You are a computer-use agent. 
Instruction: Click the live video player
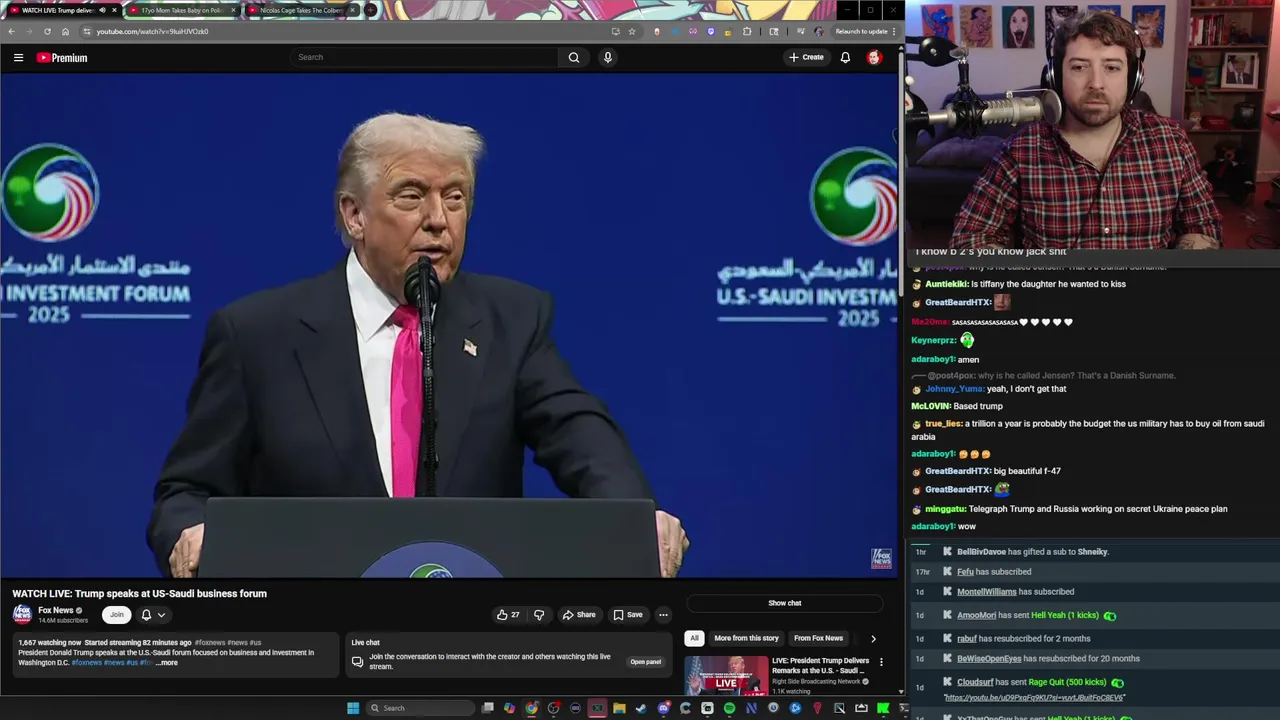tap(449, 326)
